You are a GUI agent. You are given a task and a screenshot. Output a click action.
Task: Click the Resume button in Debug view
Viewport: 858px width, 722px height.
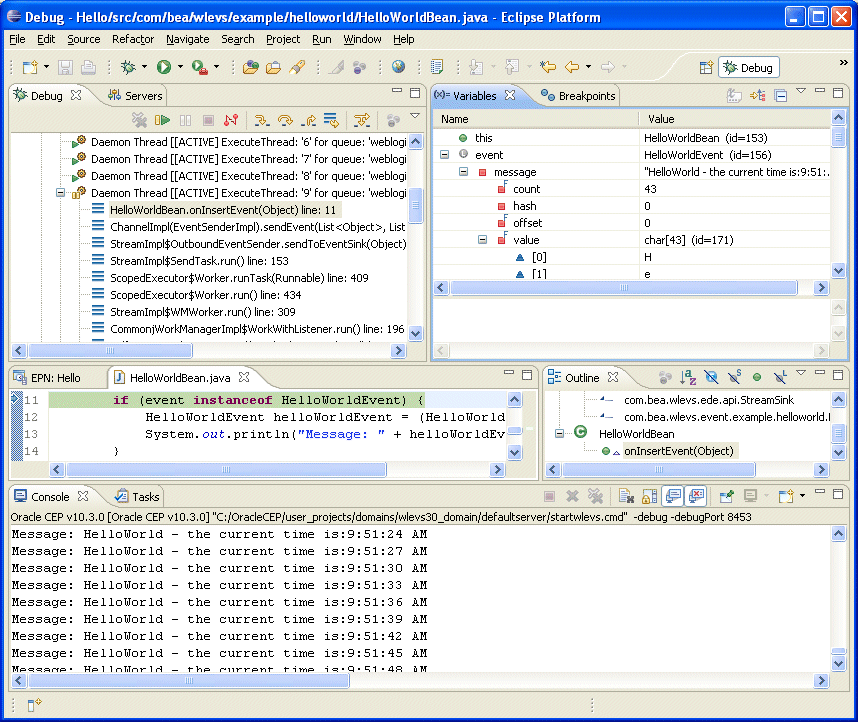tap(162, 120)
